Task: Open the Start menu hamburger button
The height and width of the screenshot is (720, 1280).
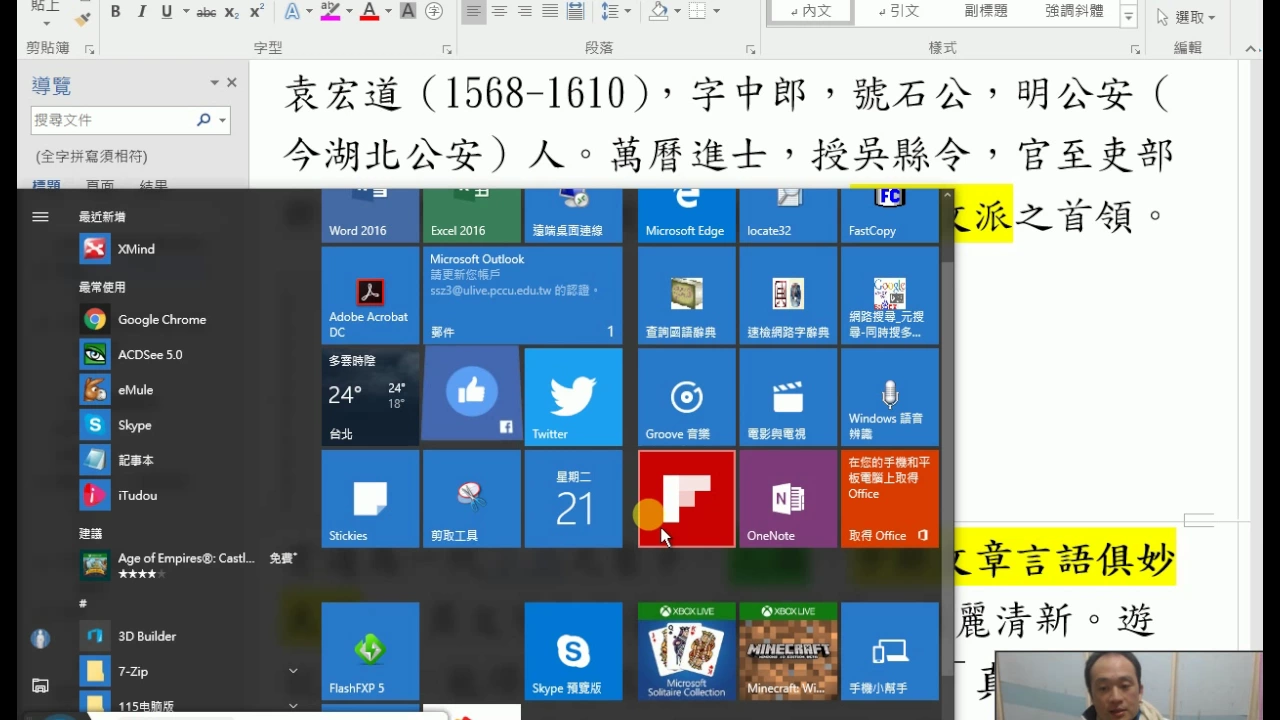Action: tap(40, 216)
